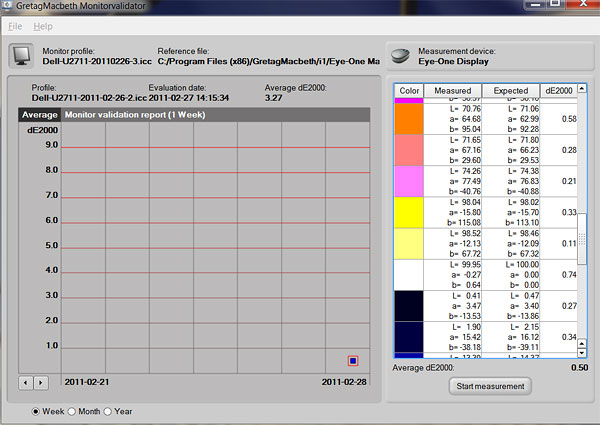Go to previous period with left arrow
The image size is (600, 425).
[x=26, y=383]
